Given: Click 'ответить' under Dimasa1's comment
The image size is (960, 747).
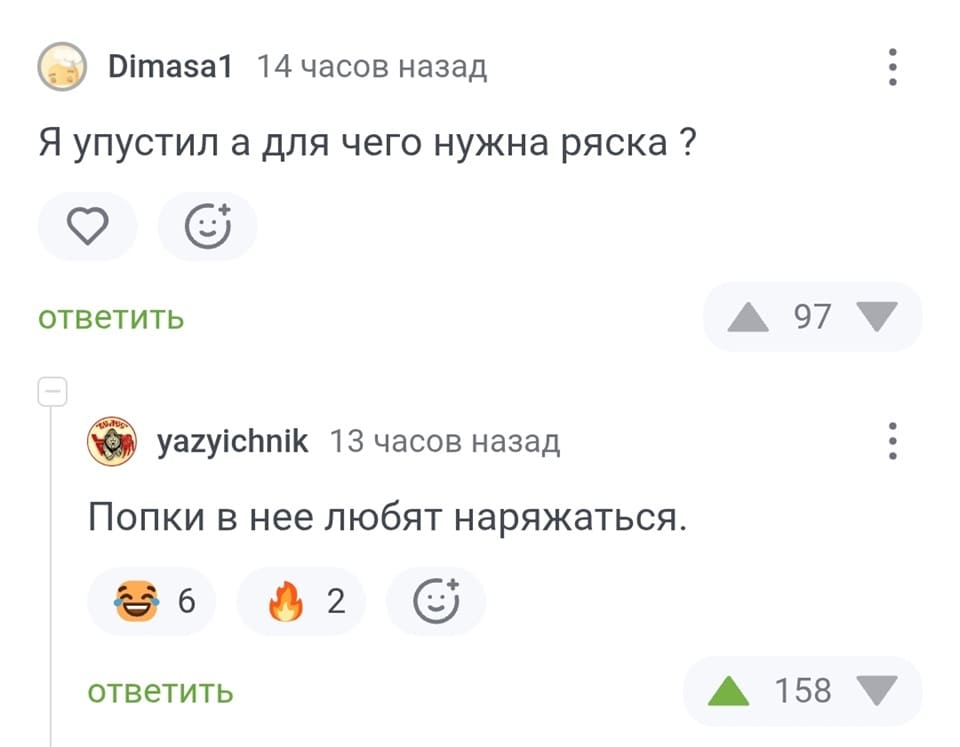Looking at the screenshot, I should pos(111,318).
